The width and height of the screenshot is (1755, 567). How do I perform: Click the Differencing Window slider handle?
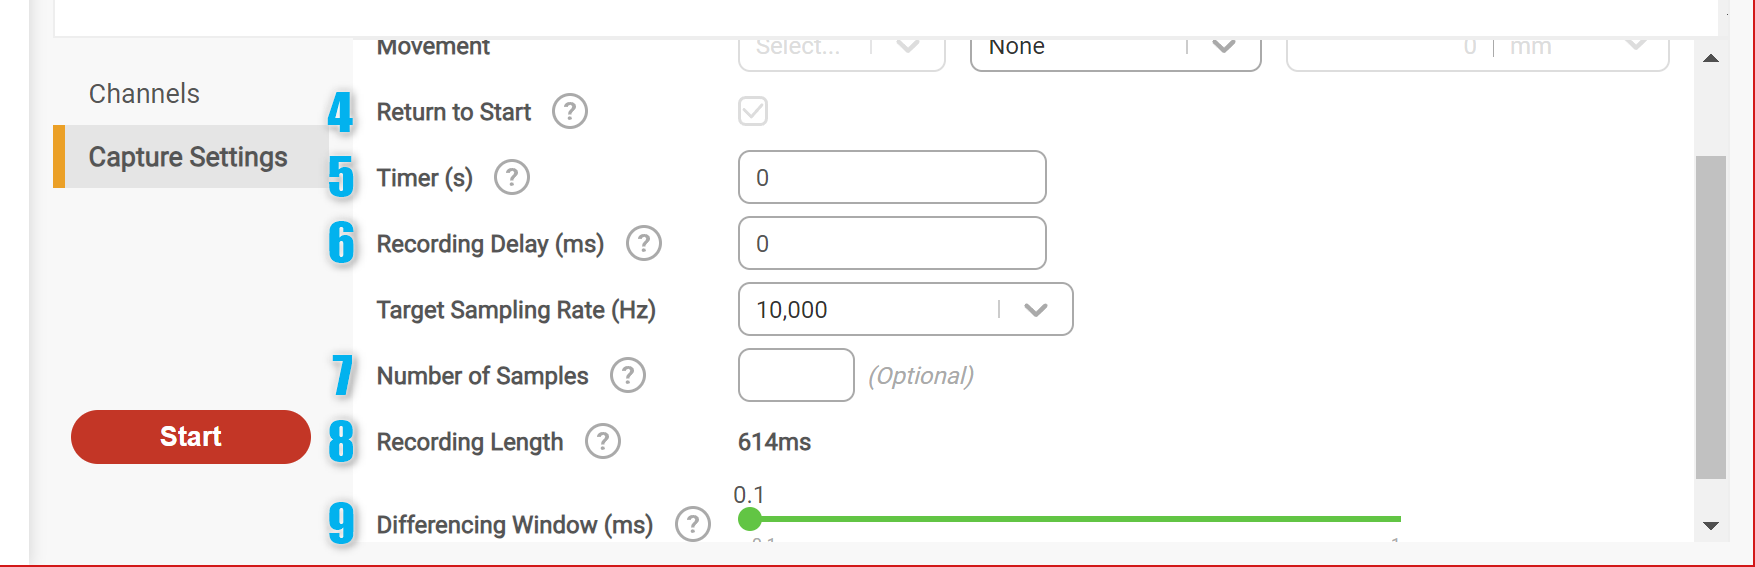(750, 519)
